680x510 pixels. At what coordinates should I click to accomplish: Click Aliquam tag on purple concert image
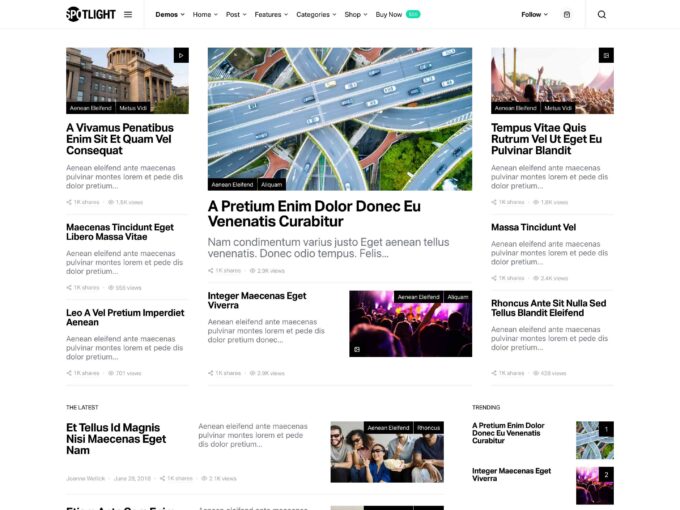tap(458, 297)
